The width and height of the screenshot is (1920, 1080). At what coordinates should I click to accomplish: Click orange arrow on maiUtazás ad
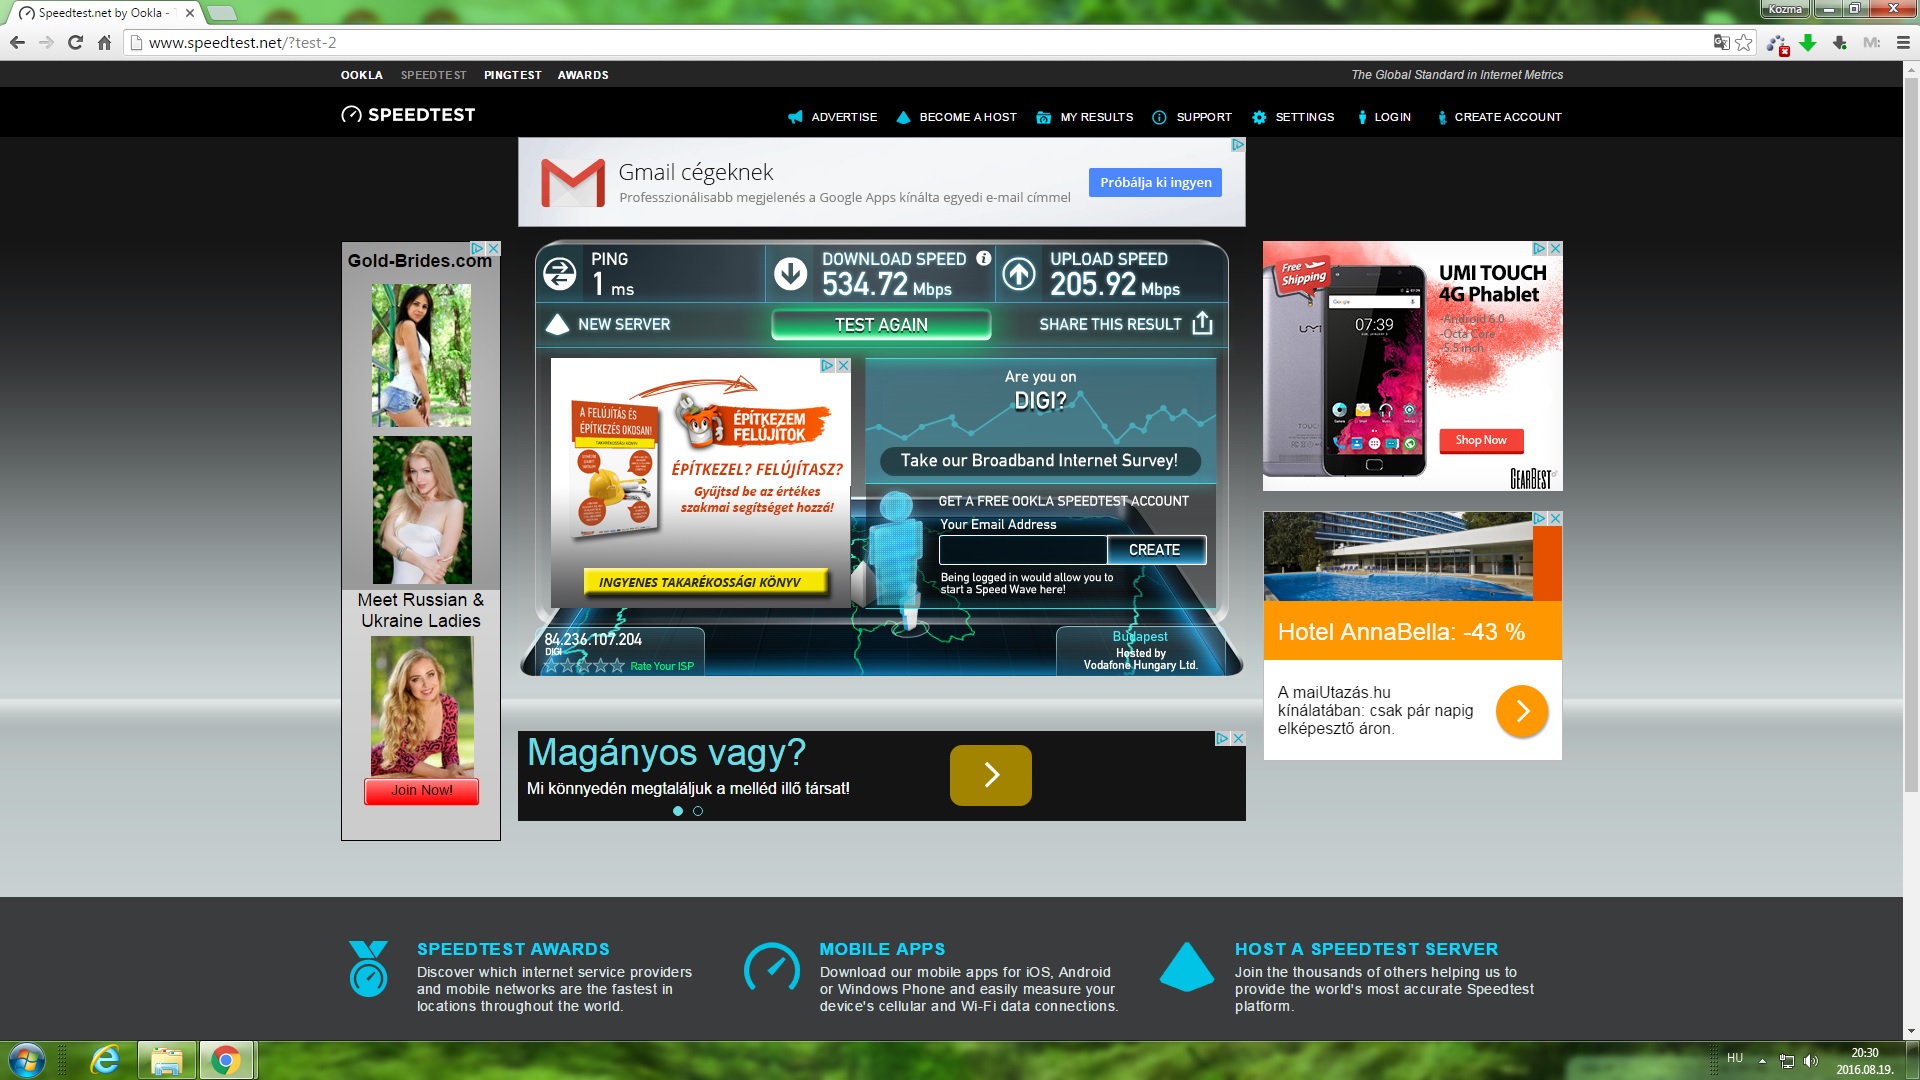pos(1521,711)
